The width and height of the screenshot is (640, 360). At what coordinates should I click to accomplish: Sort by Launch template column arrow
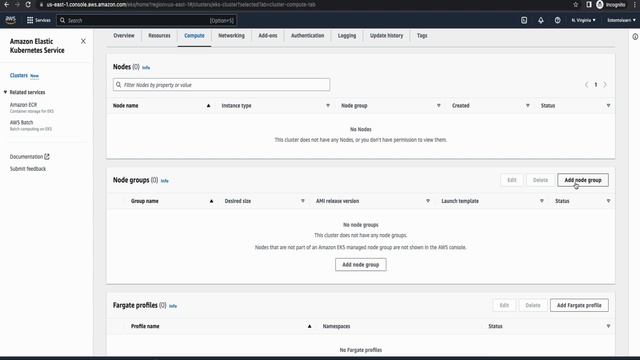pos(542,201)
